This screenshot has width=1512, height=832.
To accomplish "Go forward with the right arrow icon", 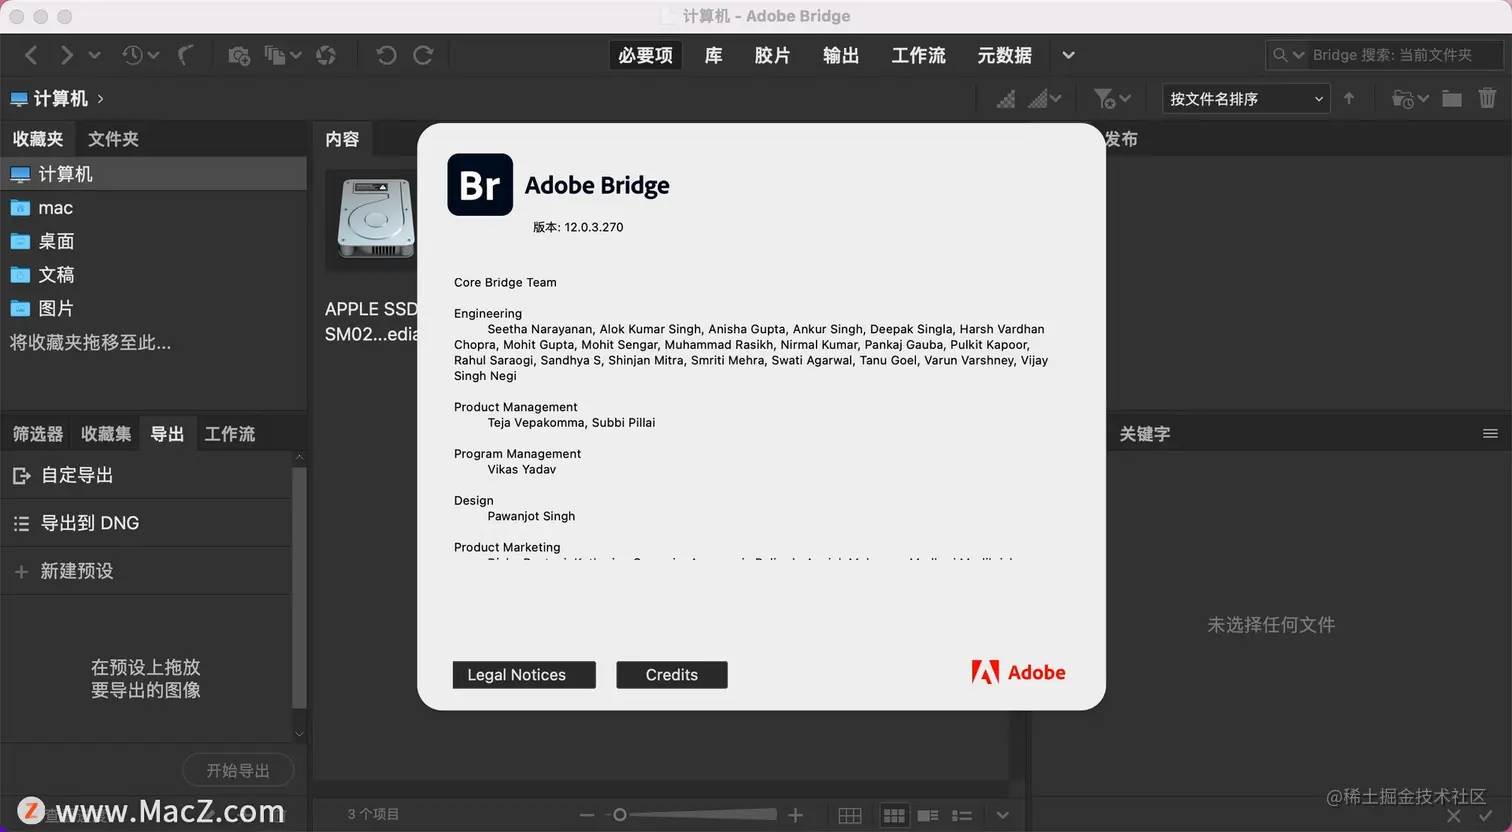I will (x=66, y=55).
